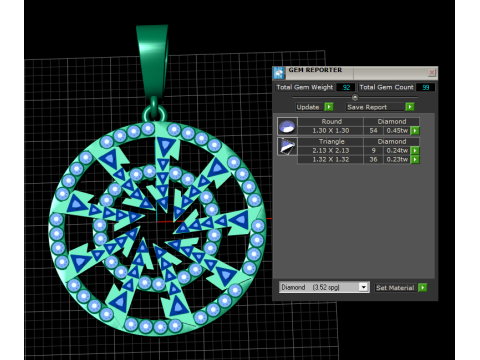Click the Total Gem Weight value field
This screenshot has height=360, width=480.
pos(346,87)
